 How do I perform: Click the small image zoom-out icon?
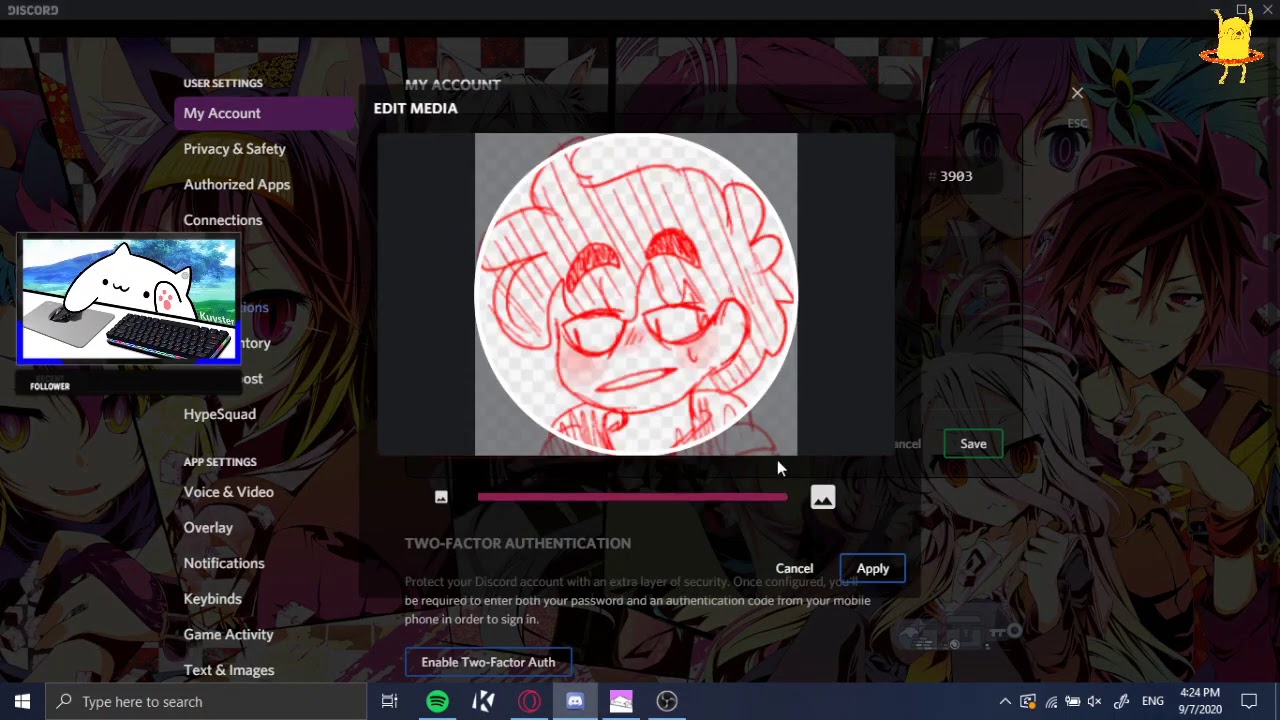coord(441,497)
